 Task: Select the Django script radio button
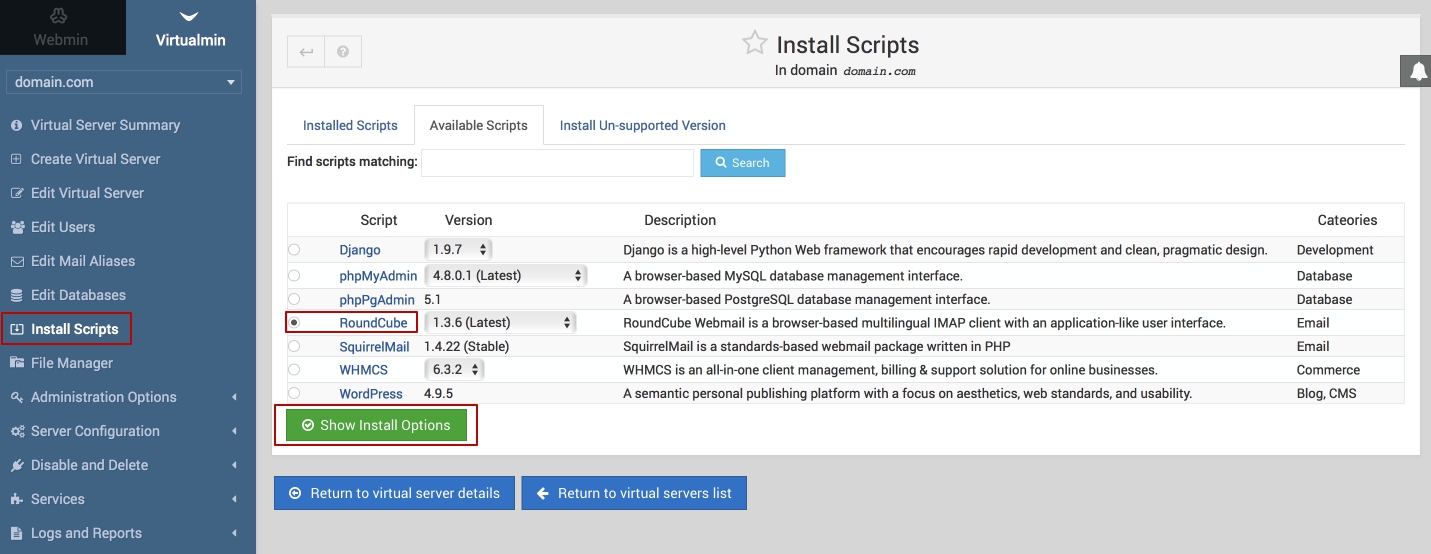[294, 249]
